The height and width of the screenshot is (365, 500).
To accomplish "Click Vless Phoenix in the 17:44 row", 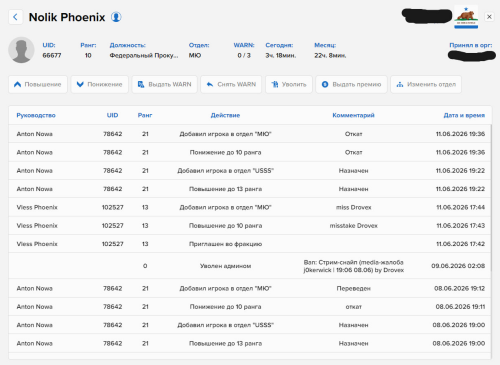I will 37,207.
